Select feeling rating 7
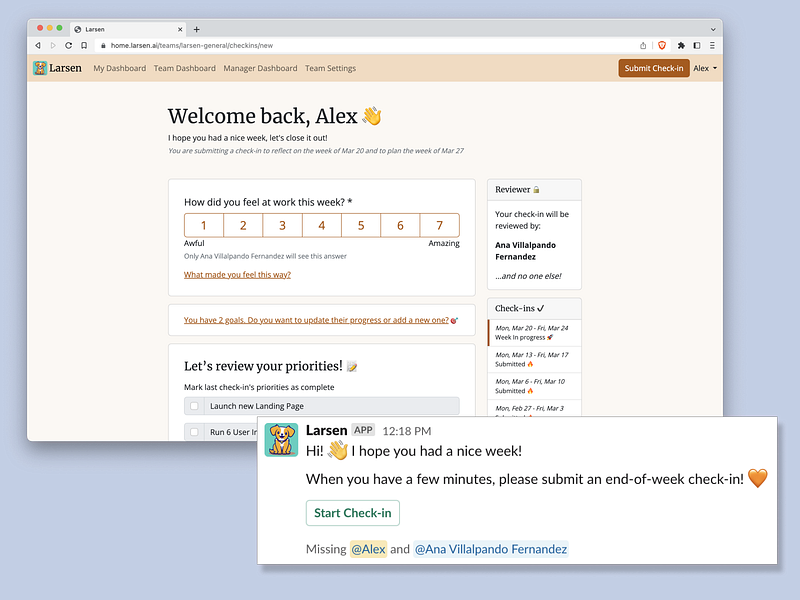 439,226
